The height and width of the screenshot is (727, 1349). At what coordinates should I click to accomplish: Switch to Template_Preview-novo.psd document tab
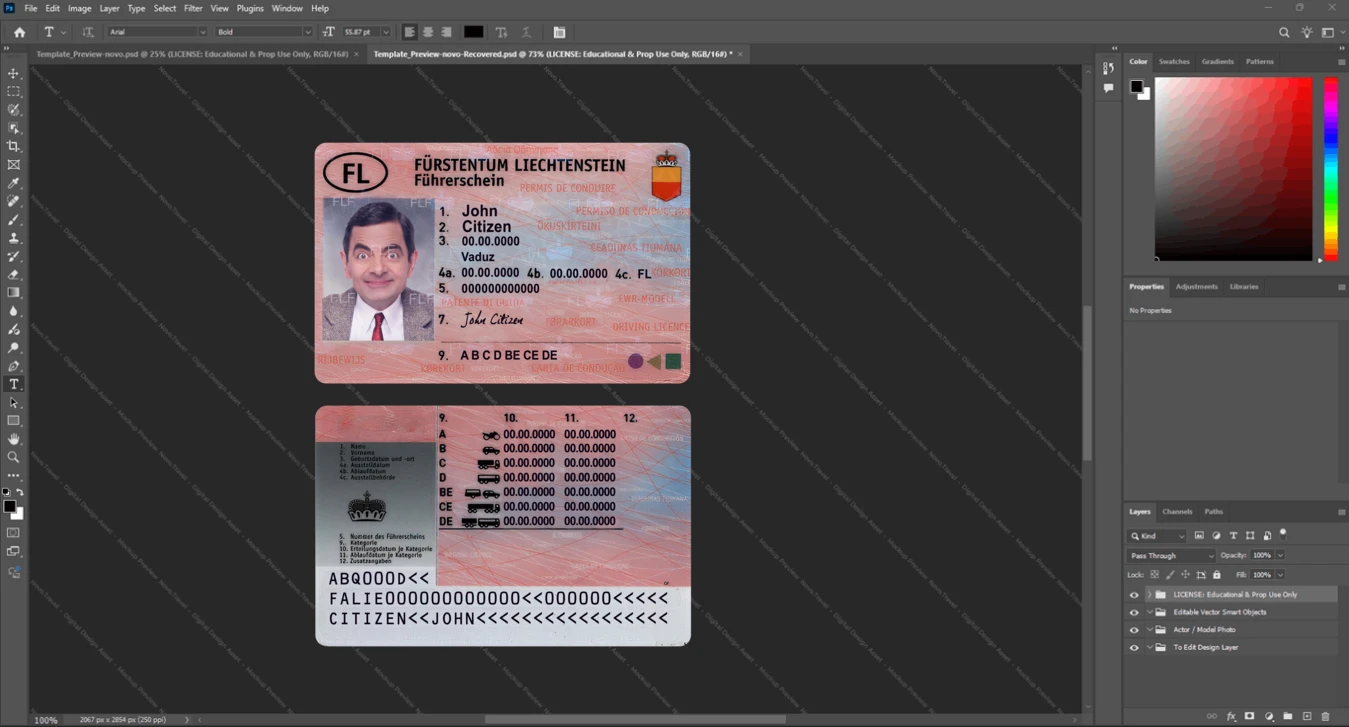tap(192, 54)
